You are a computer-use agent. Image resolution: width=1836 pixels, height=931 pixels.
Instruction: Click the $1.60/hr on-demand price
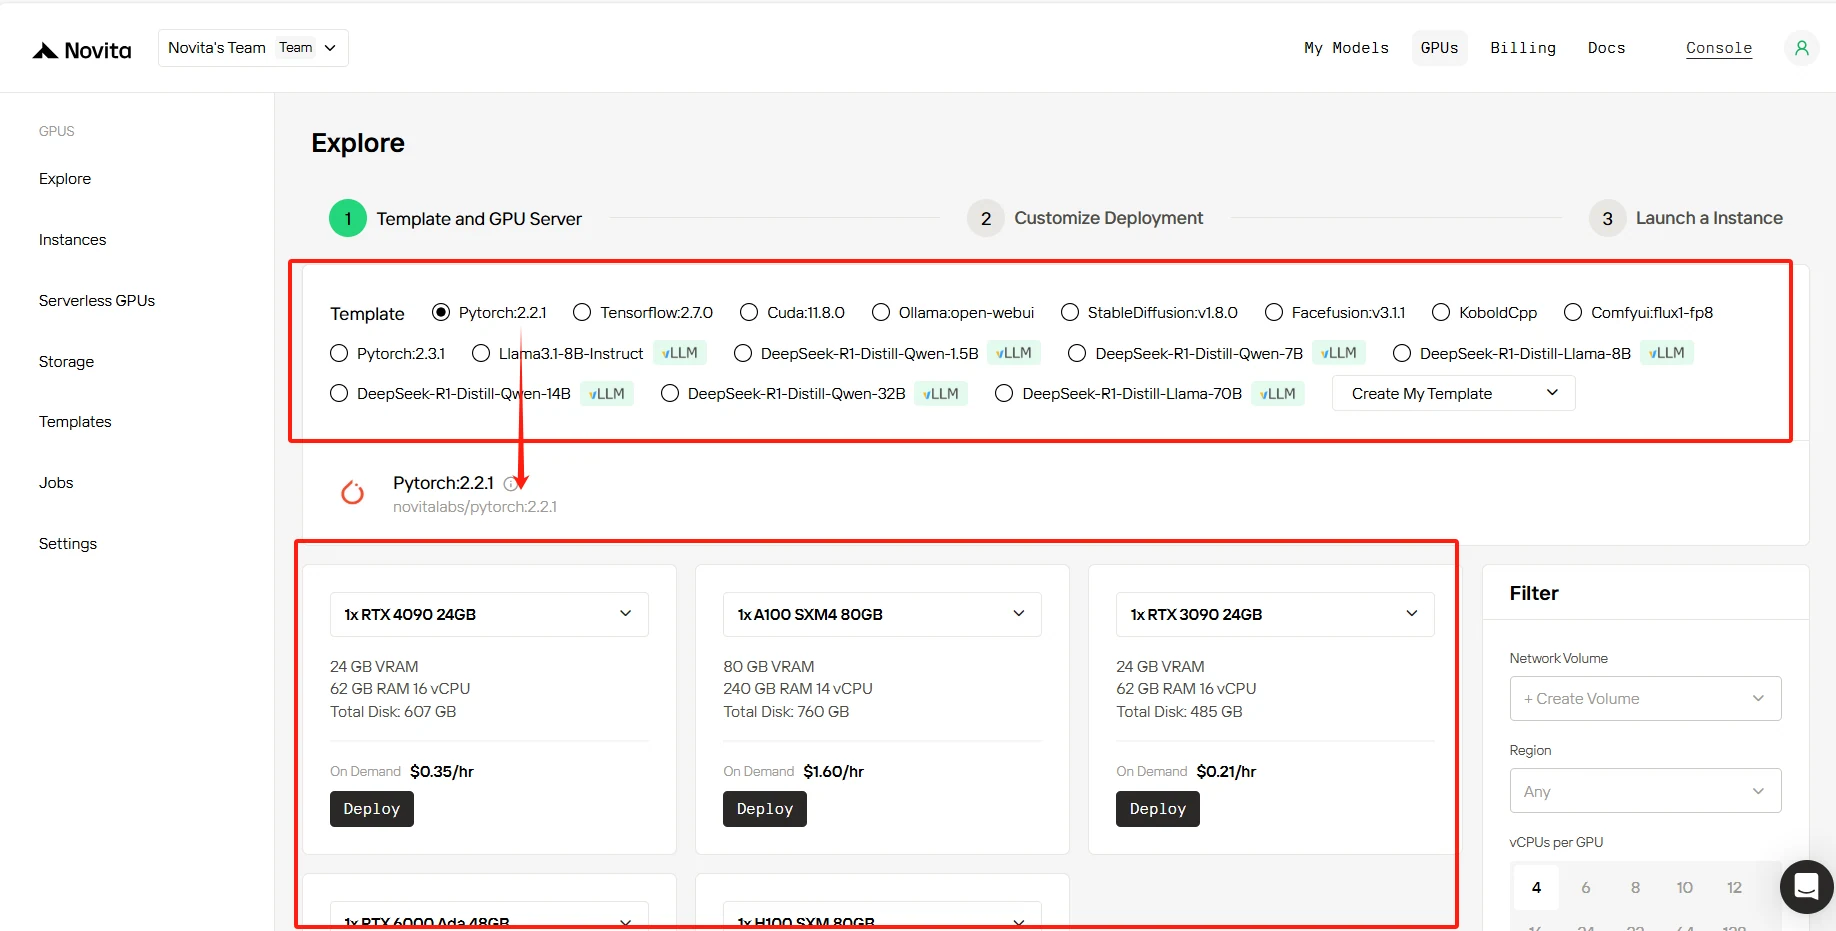834,772
